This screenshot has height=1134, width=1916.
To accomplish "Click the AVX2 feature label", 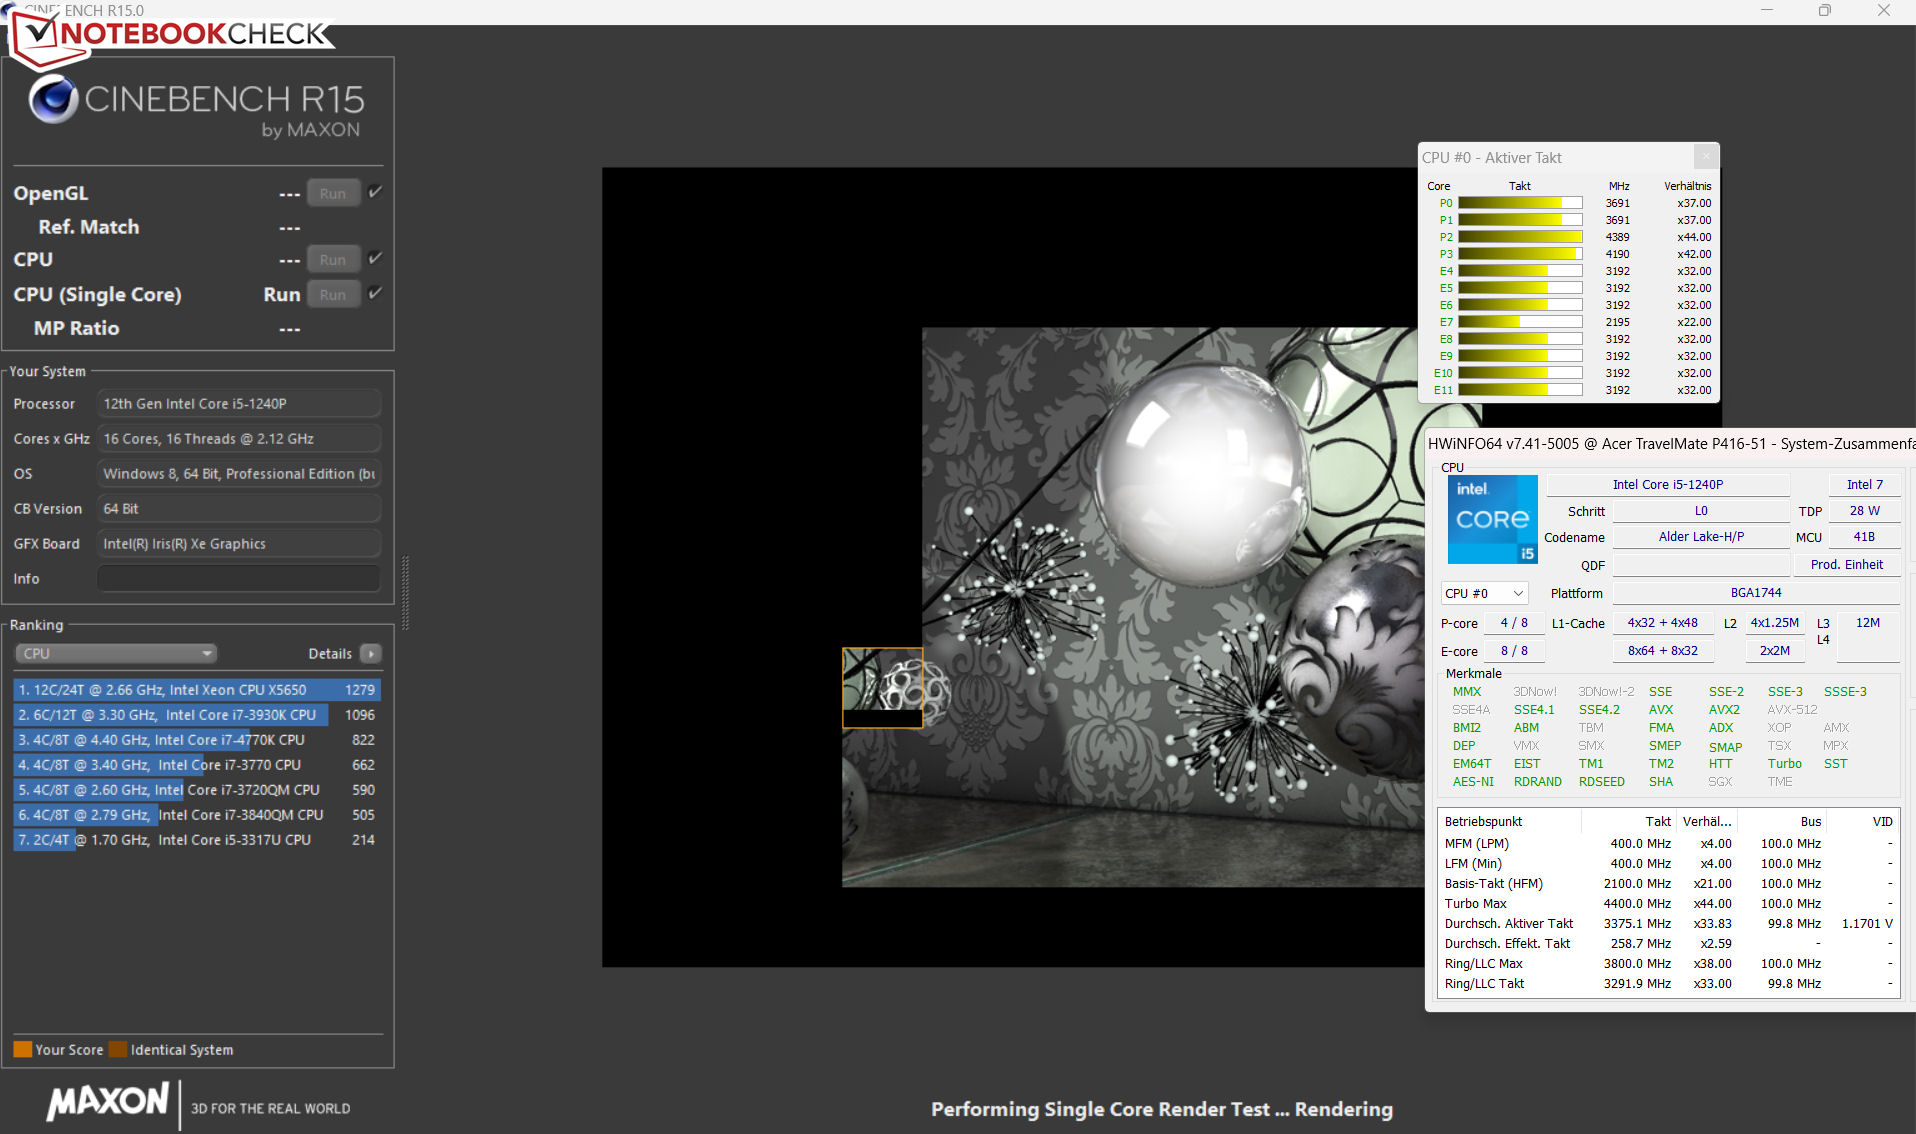I will pyautogui.click(x=1724, y=710).
